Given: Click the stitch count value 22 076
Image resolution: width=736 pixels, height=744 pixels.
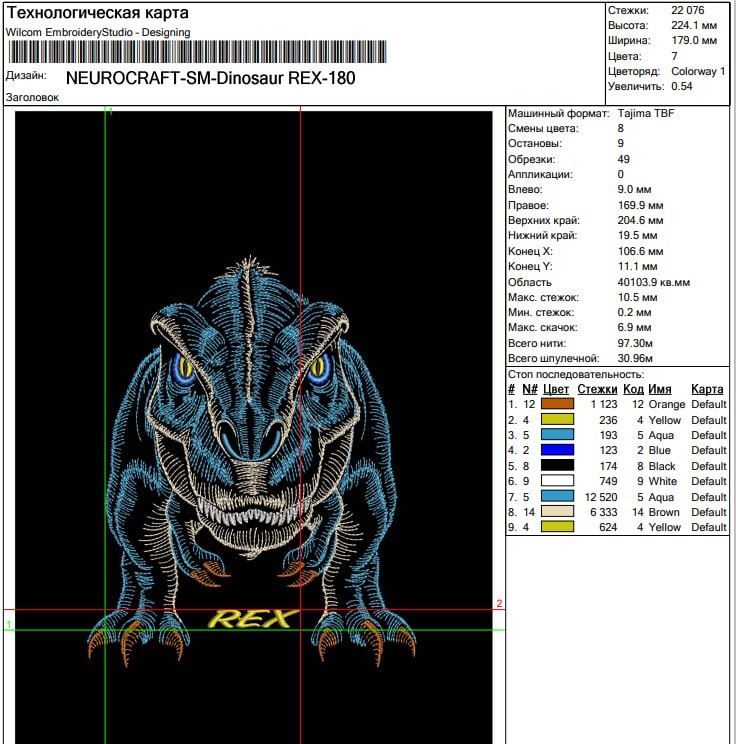Looking at the screenshot, I should tap(688, 10).
